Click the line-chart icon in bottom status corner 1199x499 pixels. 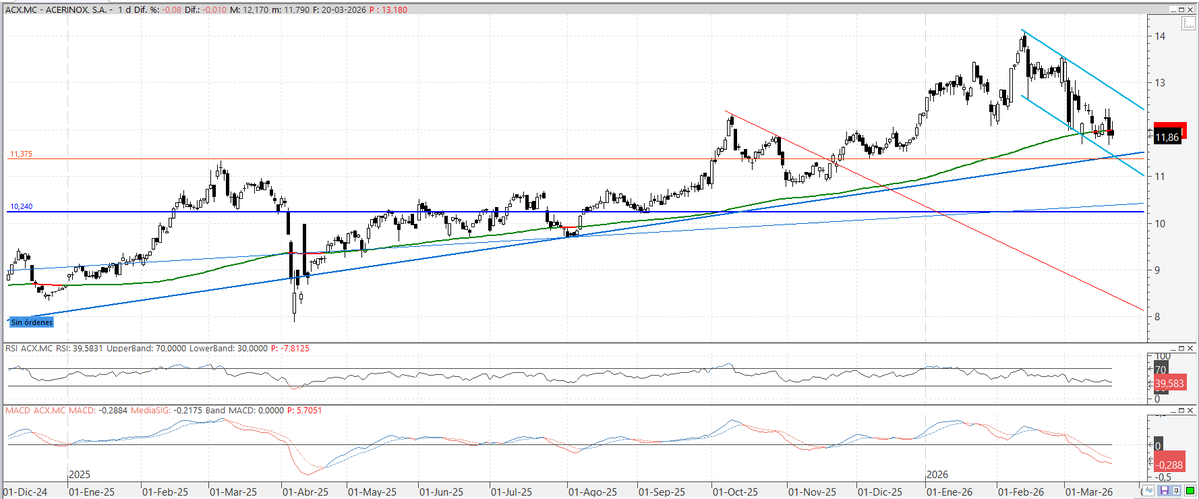(x=1149, y=491)
